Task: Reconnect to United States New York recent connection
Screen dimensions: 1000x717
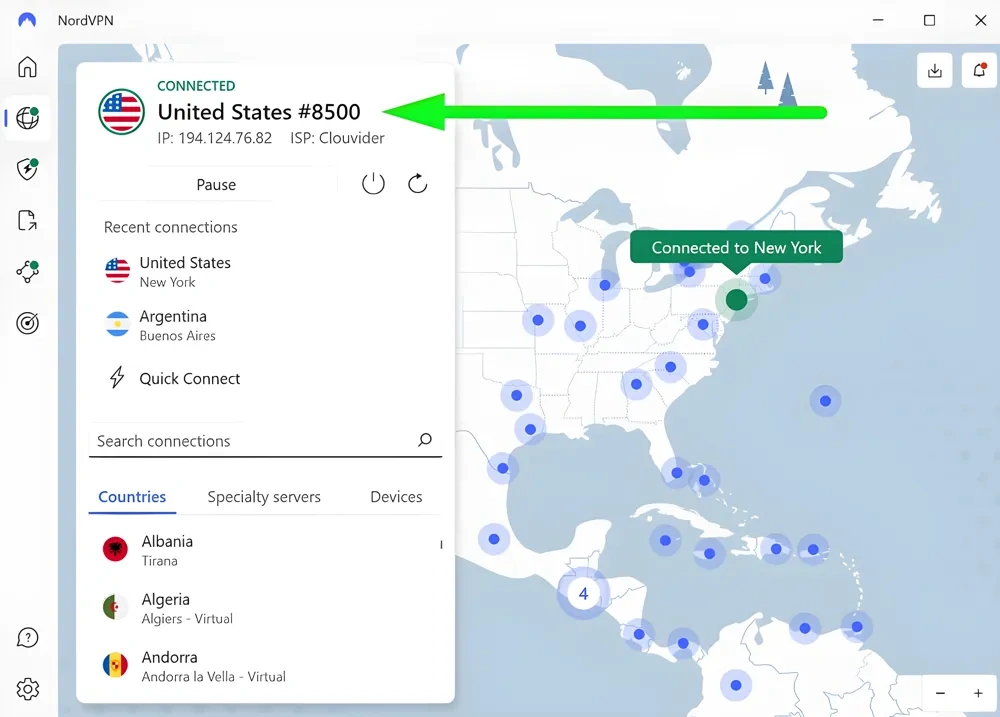Action: (x=265, y=271)
